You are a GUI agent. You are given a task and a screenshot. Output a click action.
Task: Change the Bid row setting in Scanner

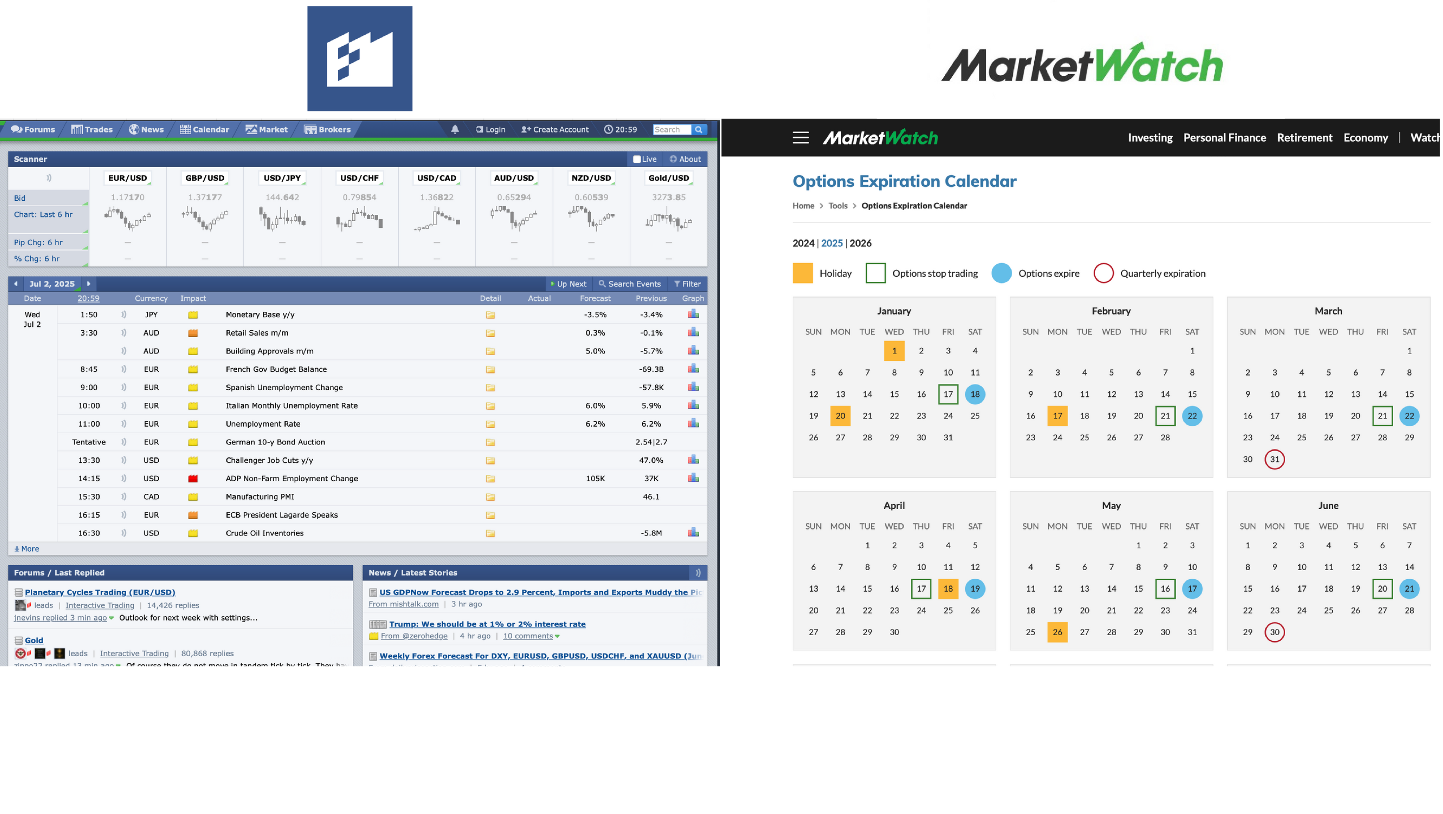coord(49,198)
